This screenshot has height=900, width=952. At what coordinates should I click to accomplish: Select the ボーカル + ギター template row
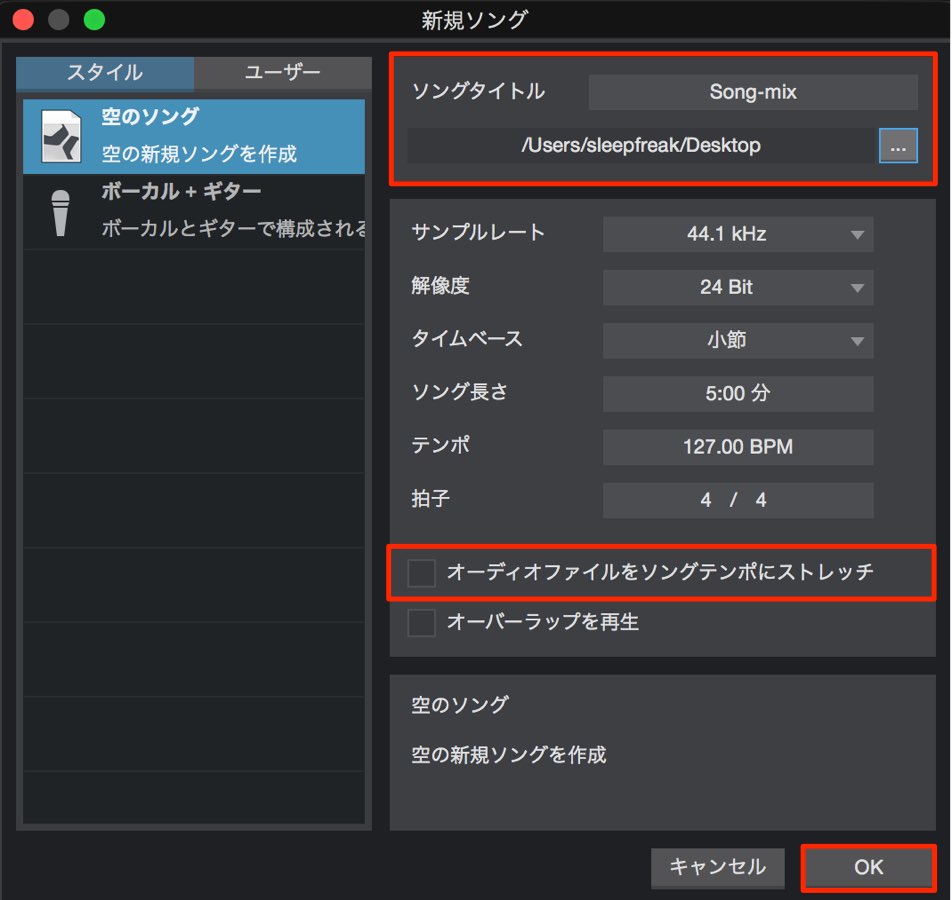[x=194, y=211]
